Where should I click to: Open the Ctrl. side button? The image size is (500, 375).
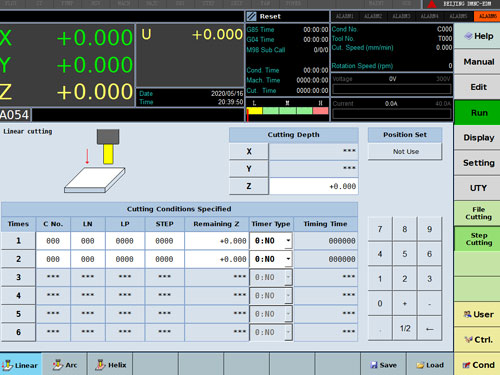477,340
